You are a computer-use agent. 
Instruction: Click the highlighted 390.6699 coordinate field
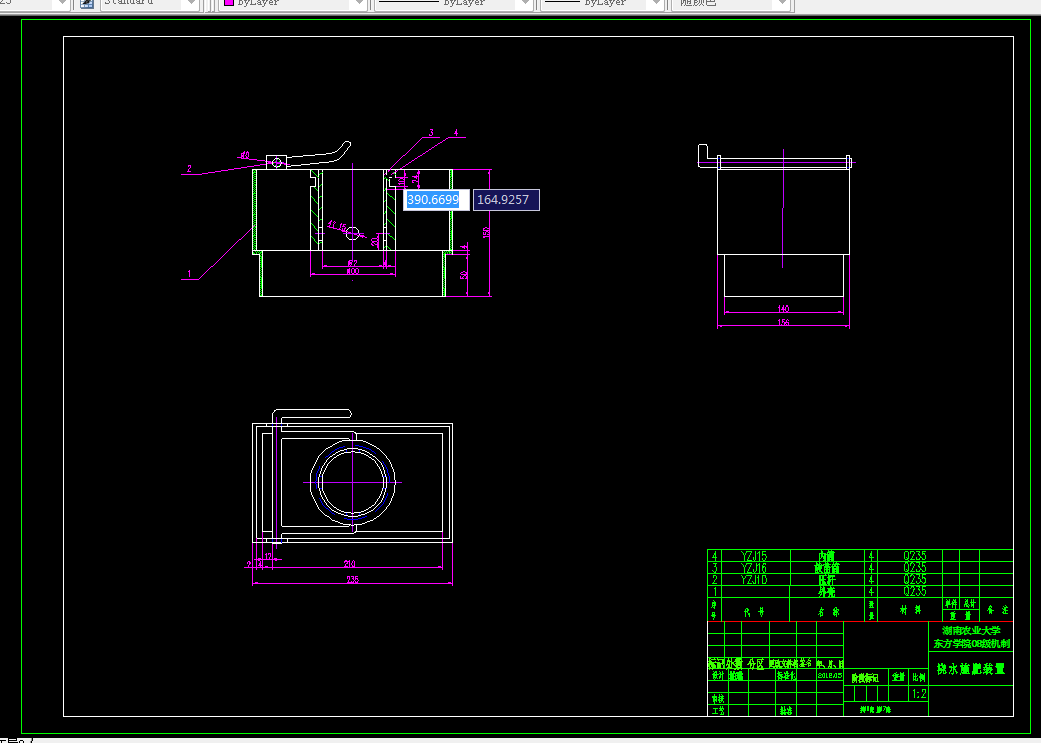(436, 199)
